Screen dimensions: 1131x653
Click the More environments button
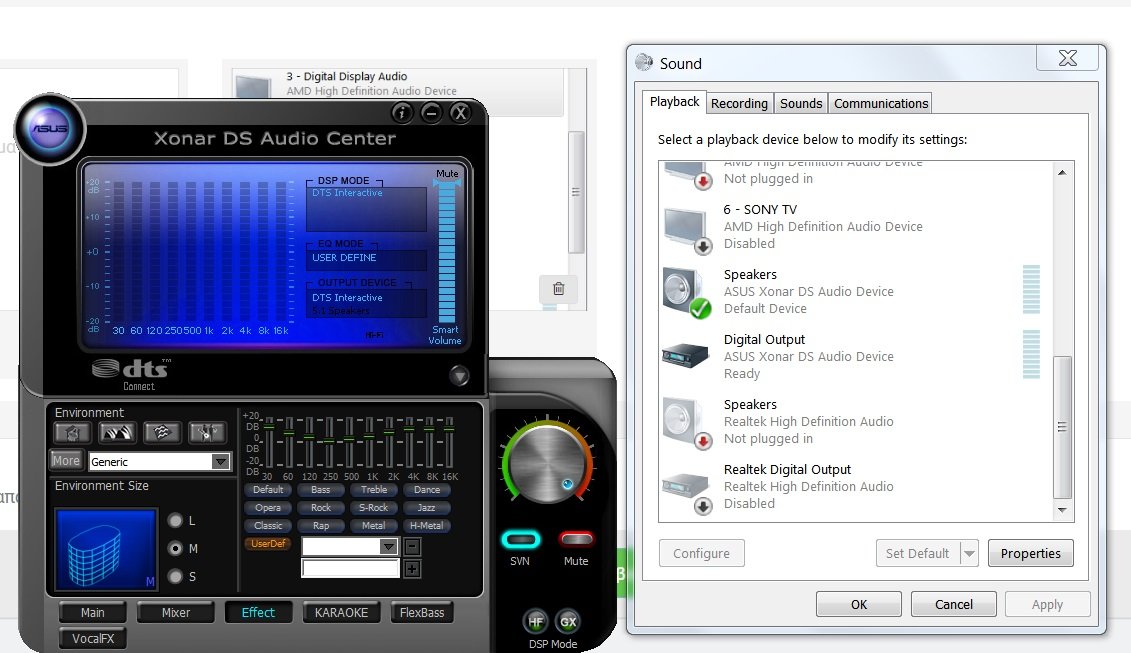click(66, 460)
